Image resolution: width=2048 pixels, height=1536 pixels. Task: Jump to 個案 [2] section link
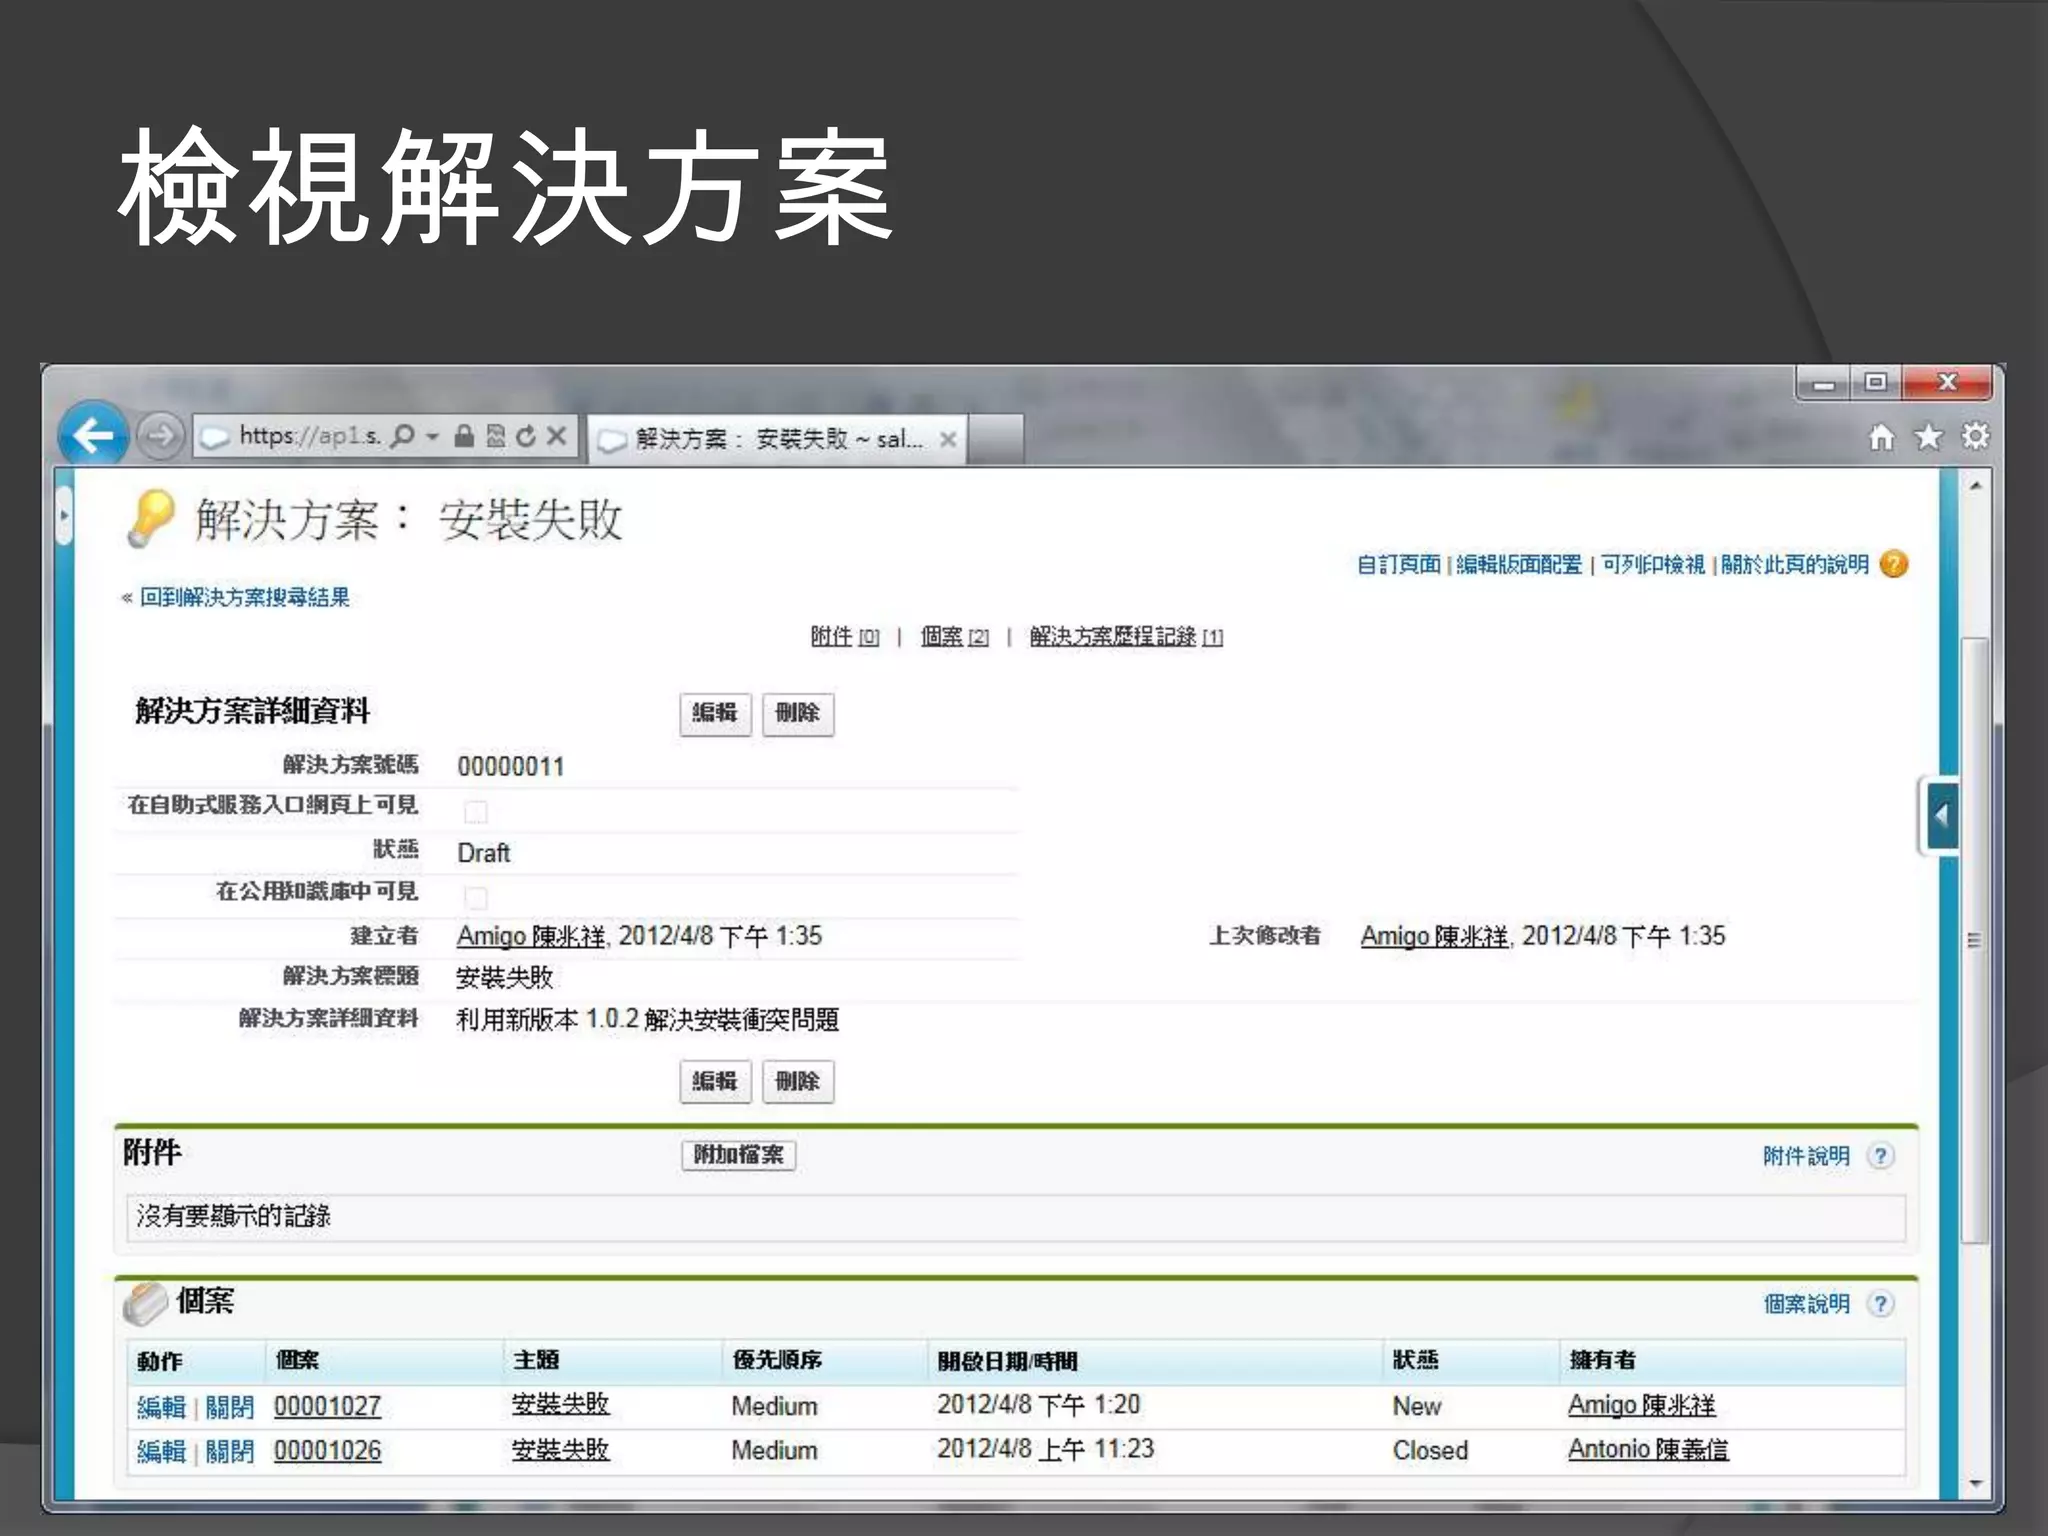point(954,637)
